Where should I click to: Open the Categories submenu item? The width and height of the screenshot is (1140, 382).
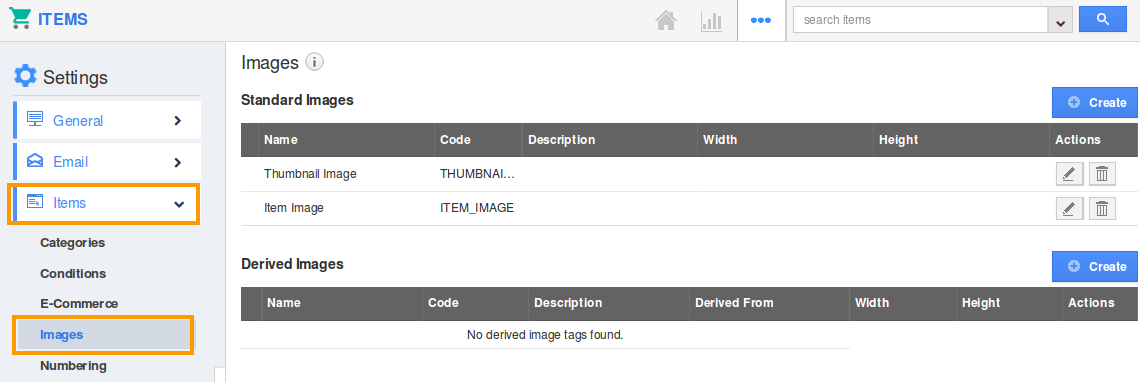pyautogui.click(x=73, y=243)
